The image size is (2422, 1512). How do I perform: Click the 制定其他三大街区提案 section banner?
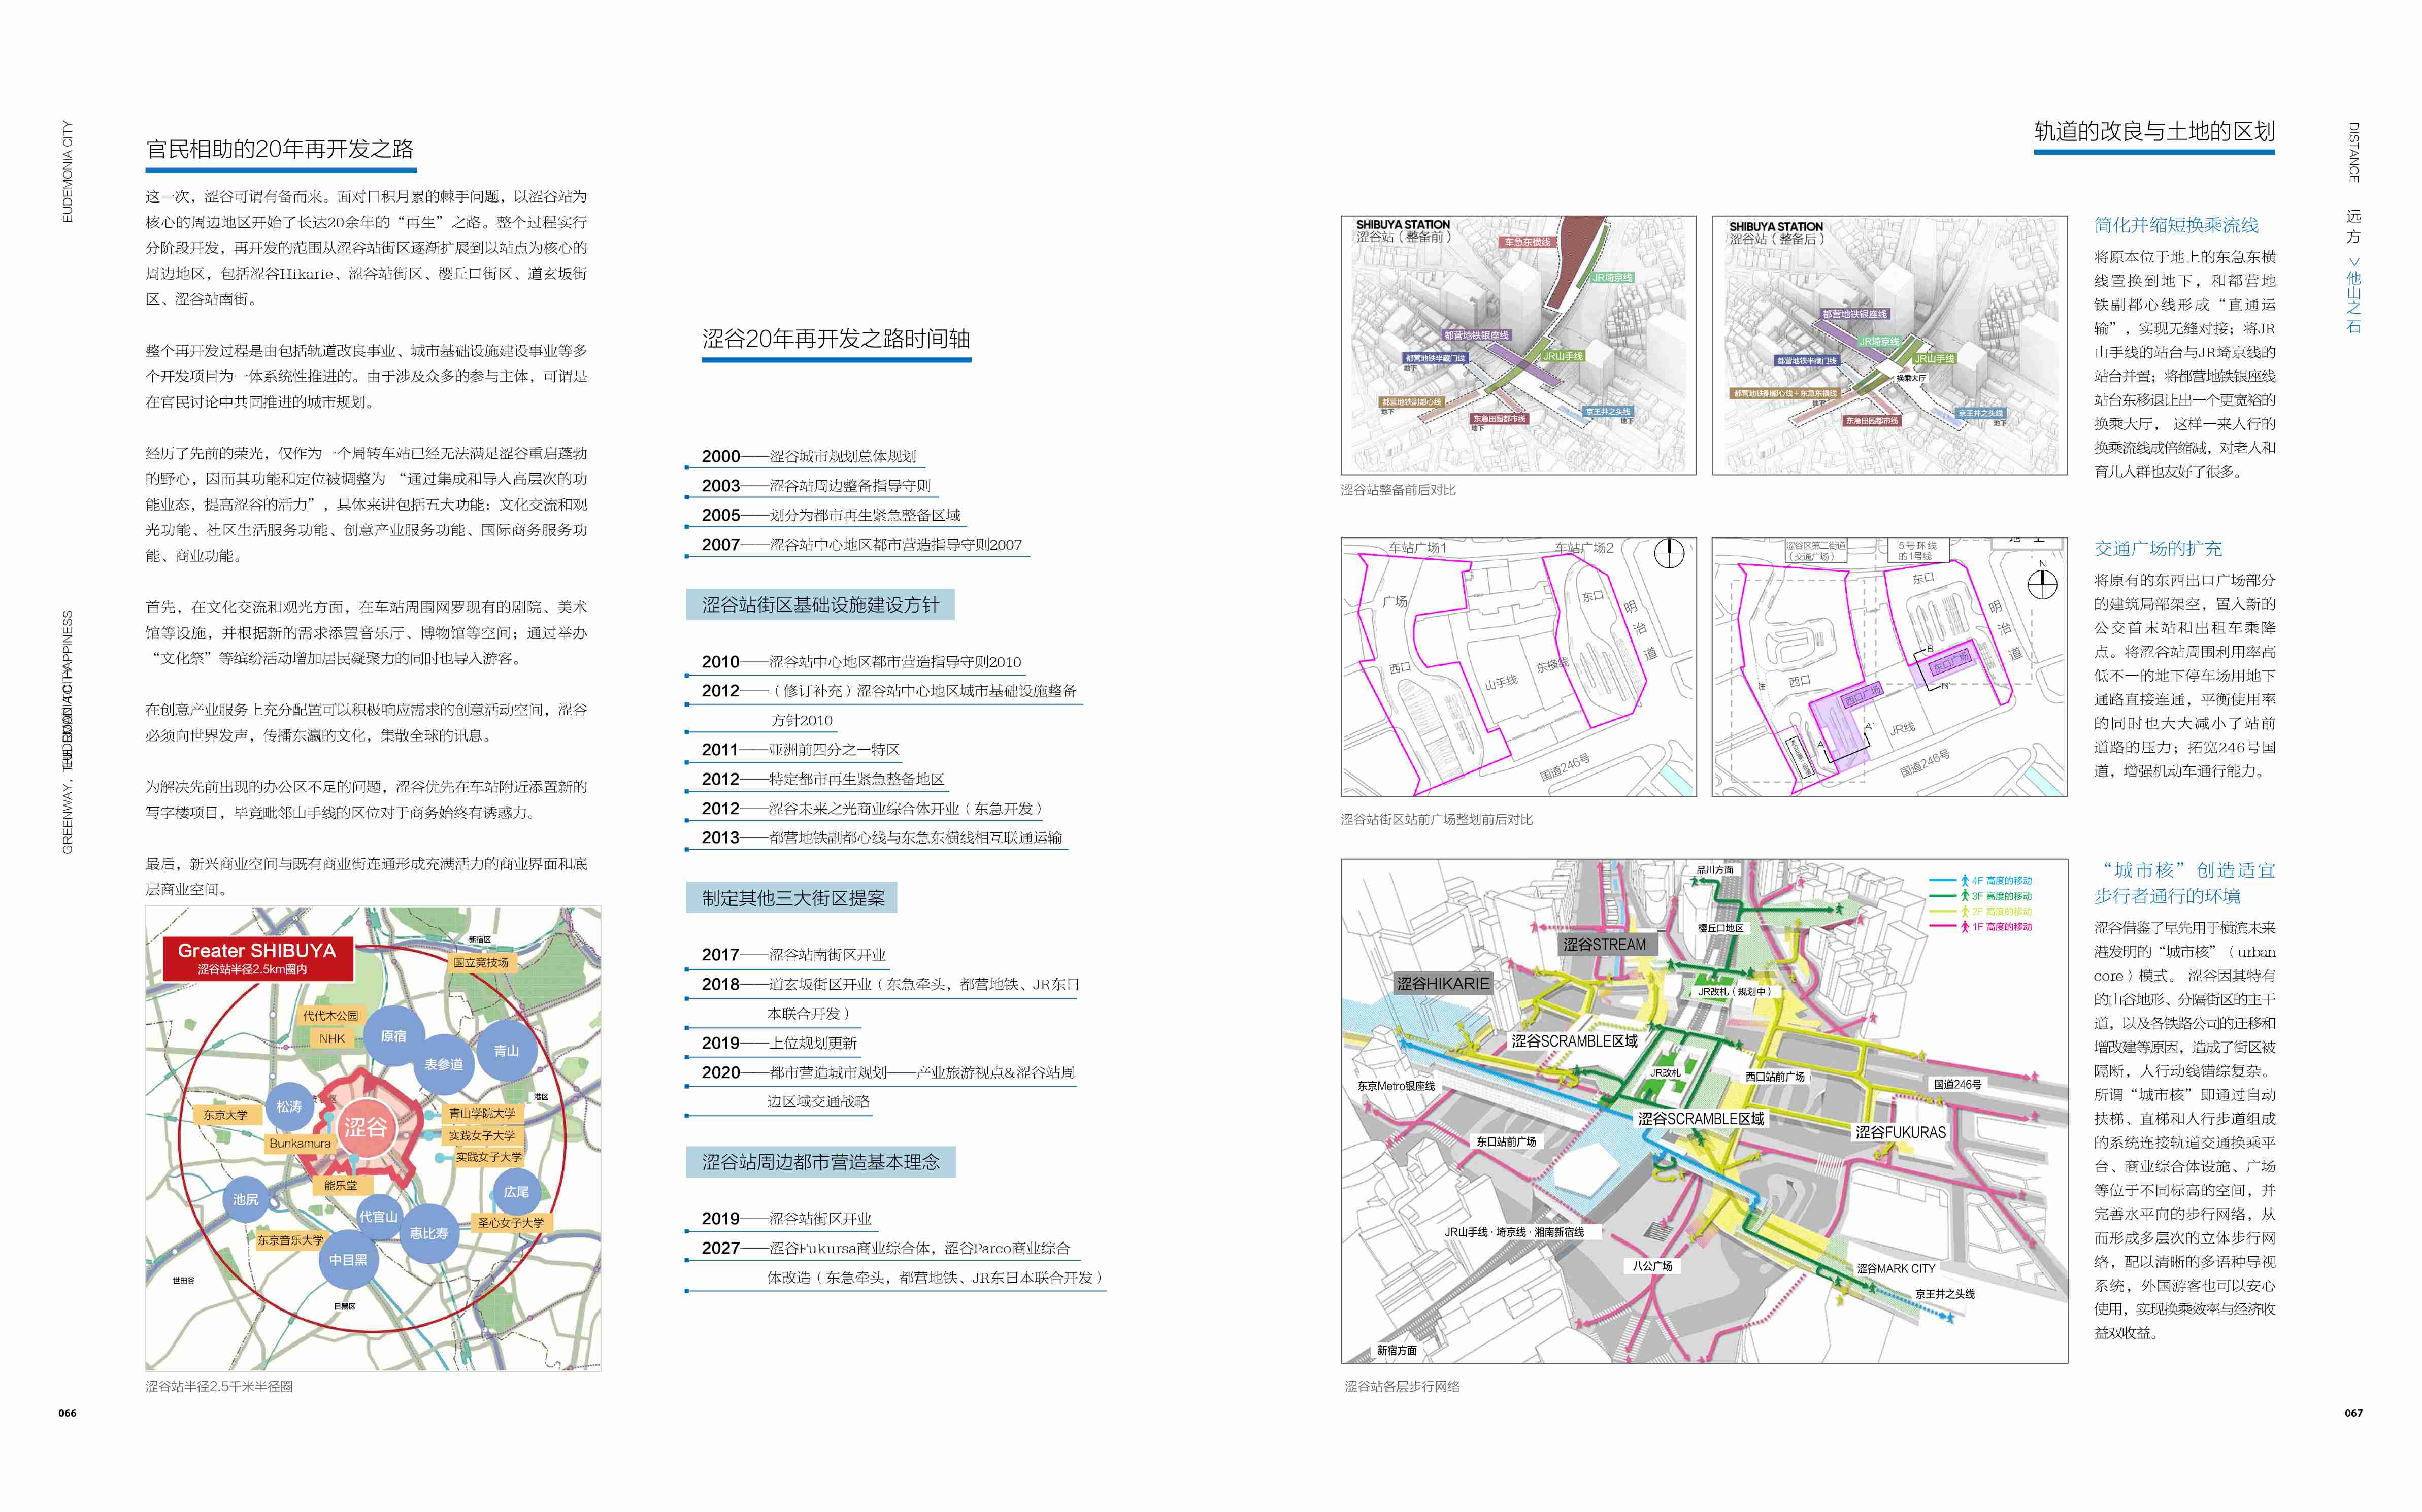(x=792, y=898)
